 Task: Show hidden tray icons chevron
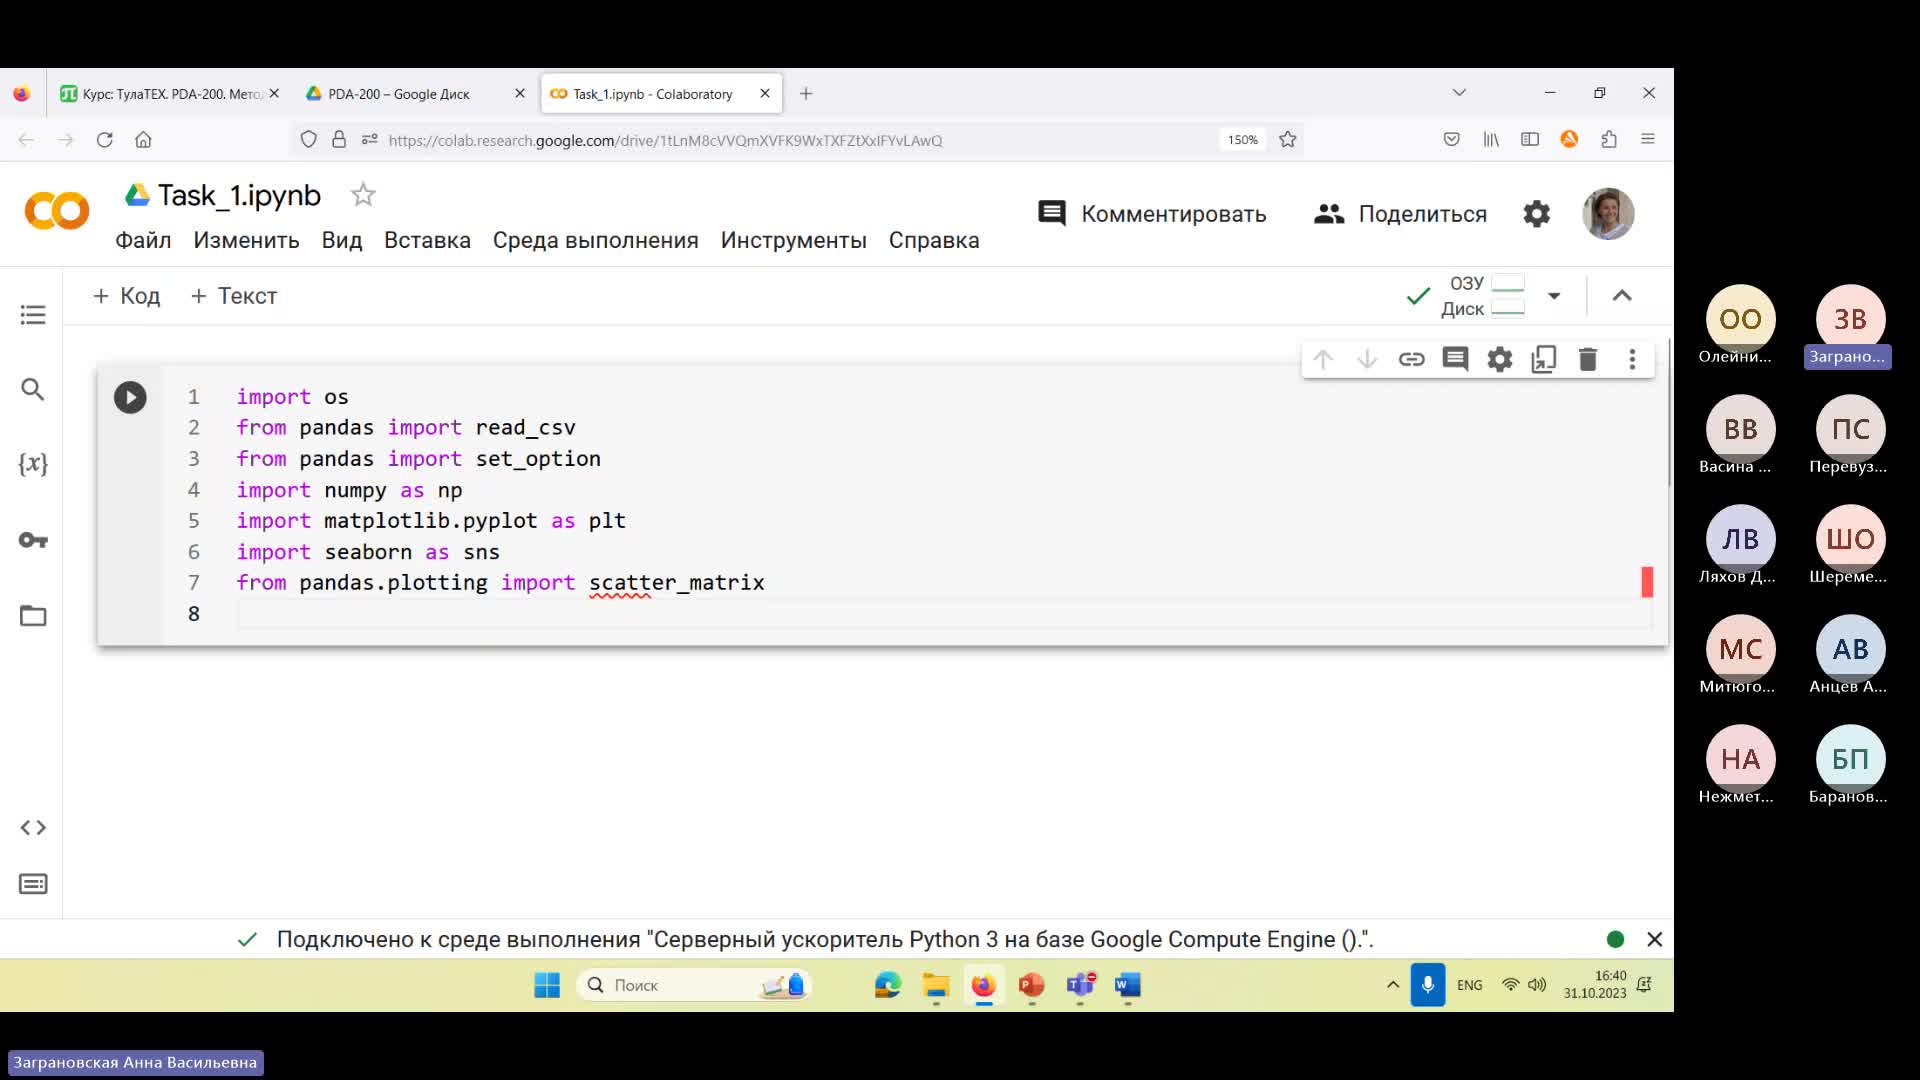tap(1392, 985)
